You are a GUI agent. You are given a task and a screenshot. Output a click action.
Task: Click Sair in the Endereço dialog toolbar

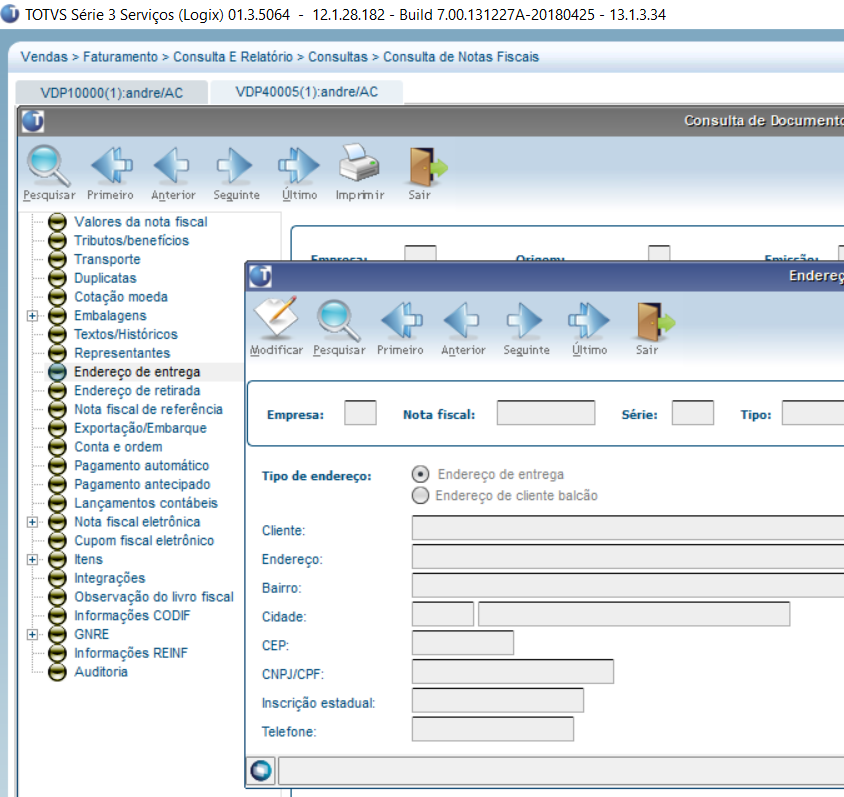pyautogui.click(x=655, y=327)
